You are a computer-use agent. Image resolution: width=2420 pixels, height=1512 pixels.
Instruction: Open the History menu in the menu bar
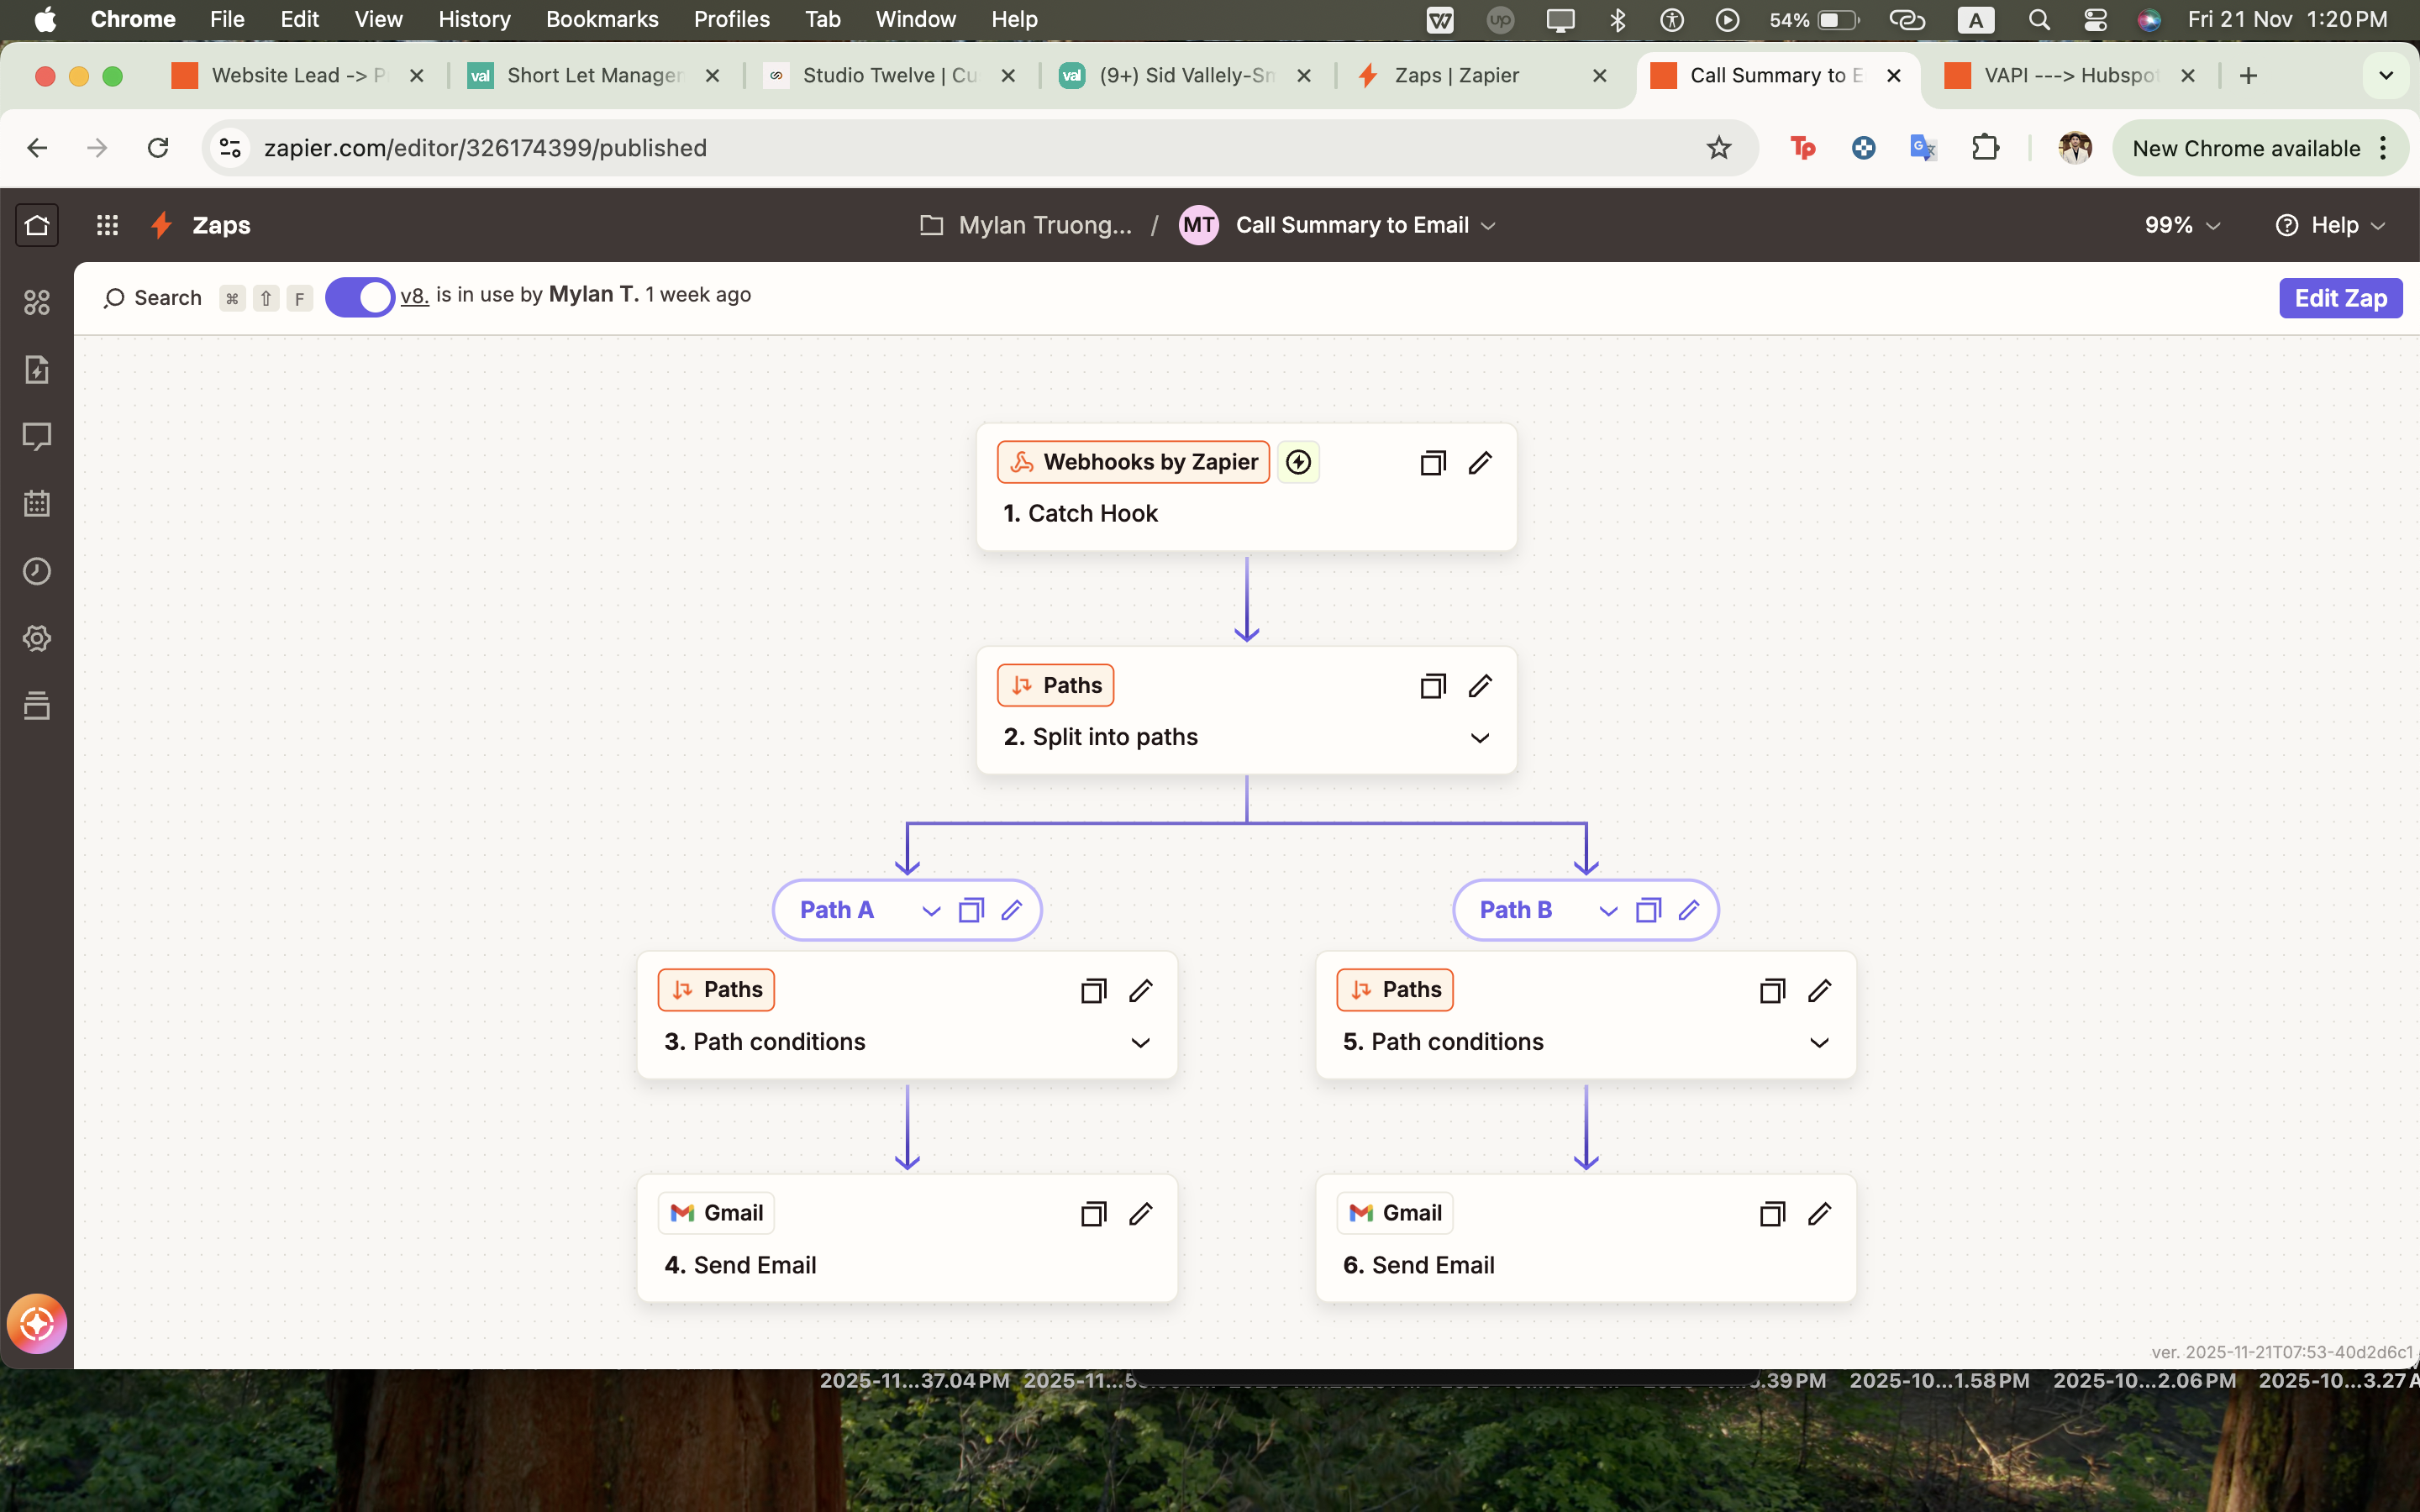[474, 19]
